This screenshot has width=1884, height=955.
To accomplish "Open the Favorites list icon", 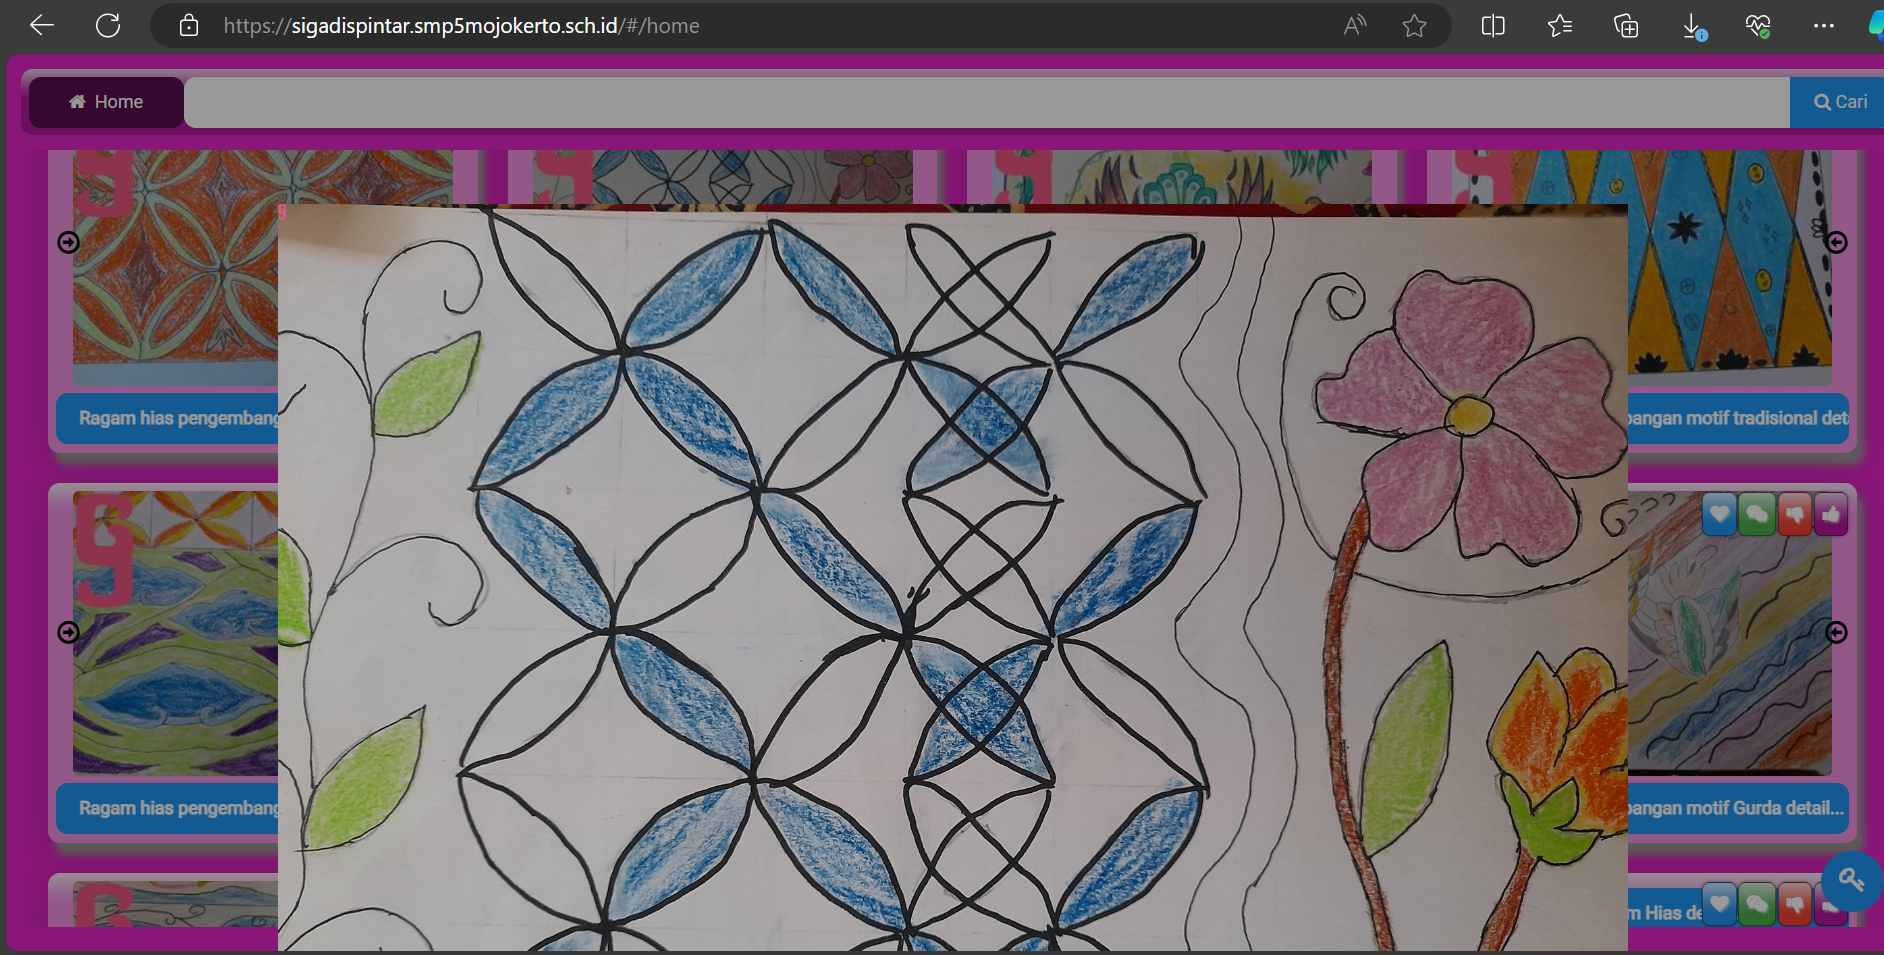I will point(1560,26).
